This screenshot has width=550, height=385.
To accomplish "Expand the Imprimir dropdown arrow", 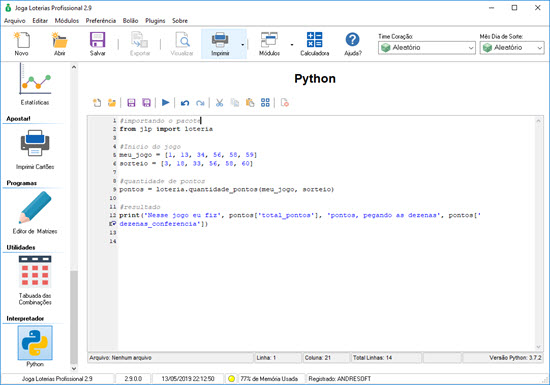I will point(242,45).
